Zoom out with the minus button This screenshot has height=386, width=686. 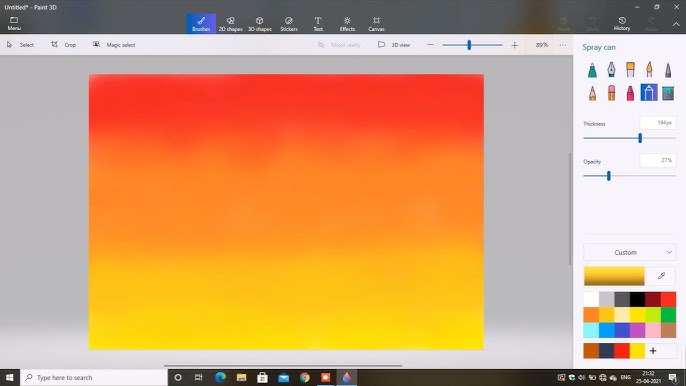(x=430, y=45)
